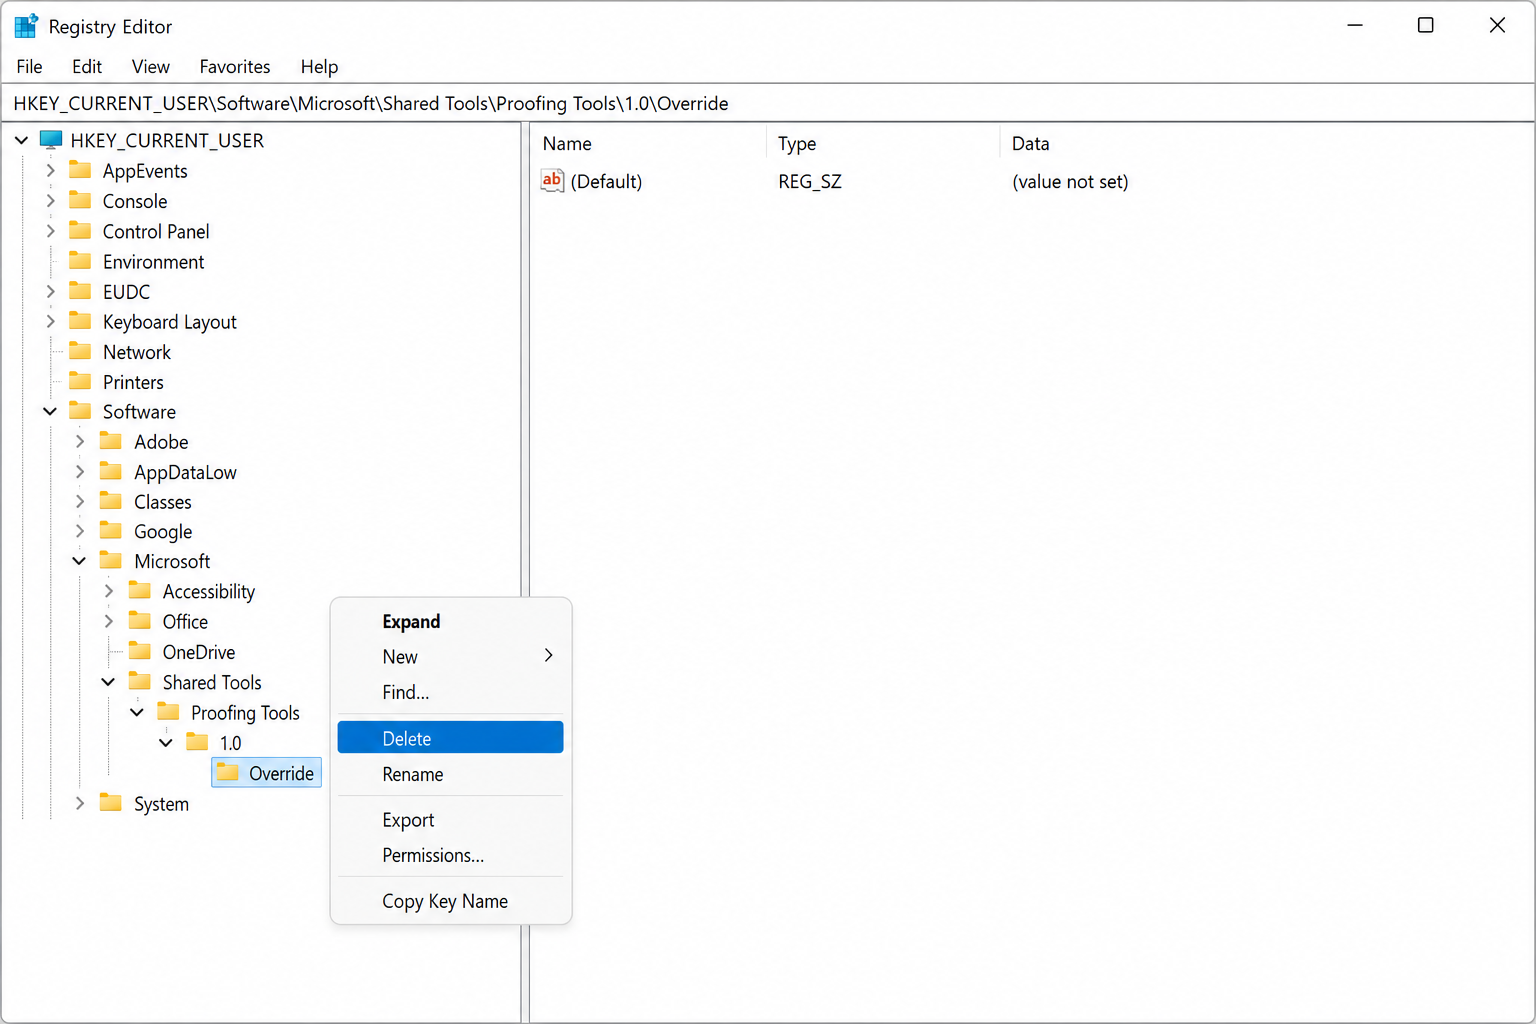Click the Control Panel folder icon
Image resolution: width=1536 pixels, height=1024 pixels.
pyautogui.click(x=80, y=230)
